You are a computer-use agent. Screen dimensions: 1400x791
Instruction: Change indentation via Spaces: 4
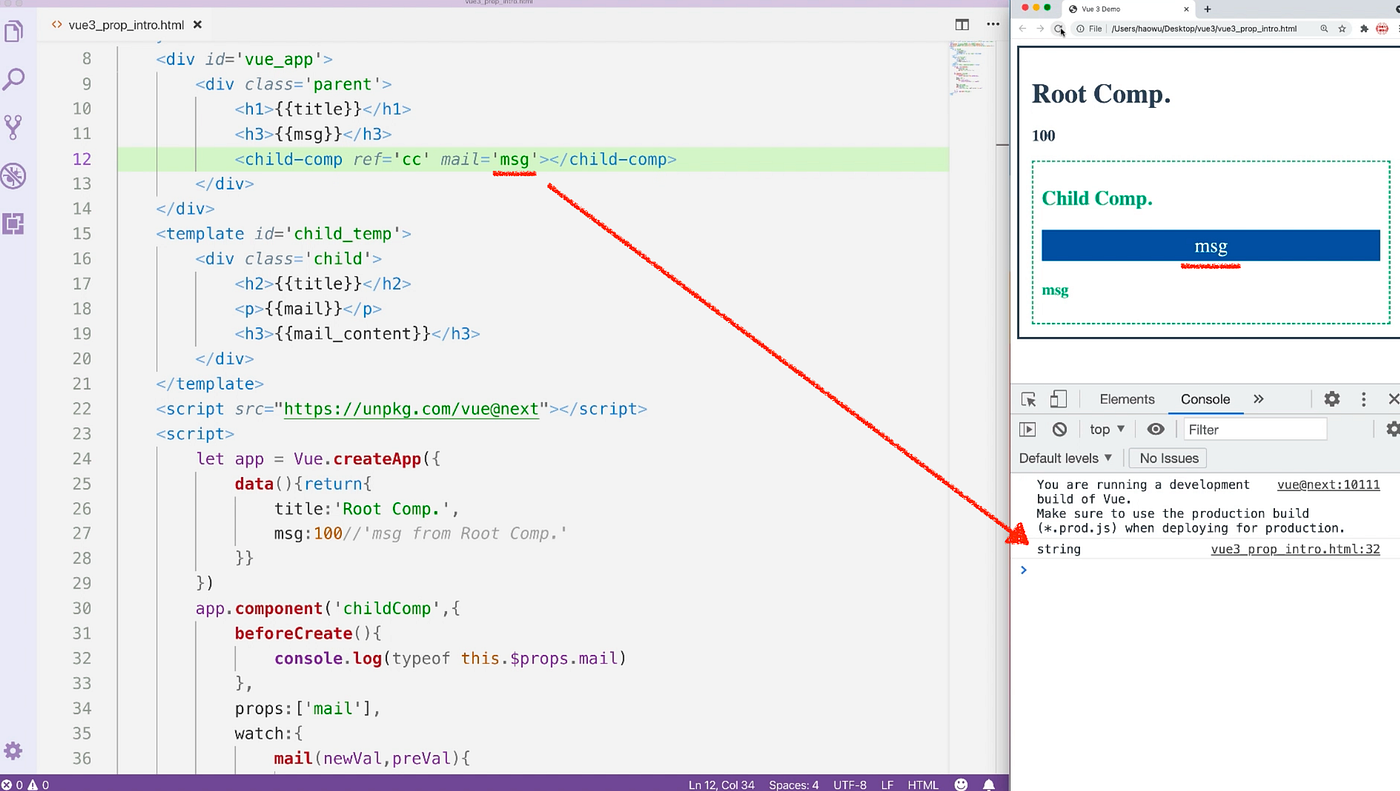click(x=795, y=784)
